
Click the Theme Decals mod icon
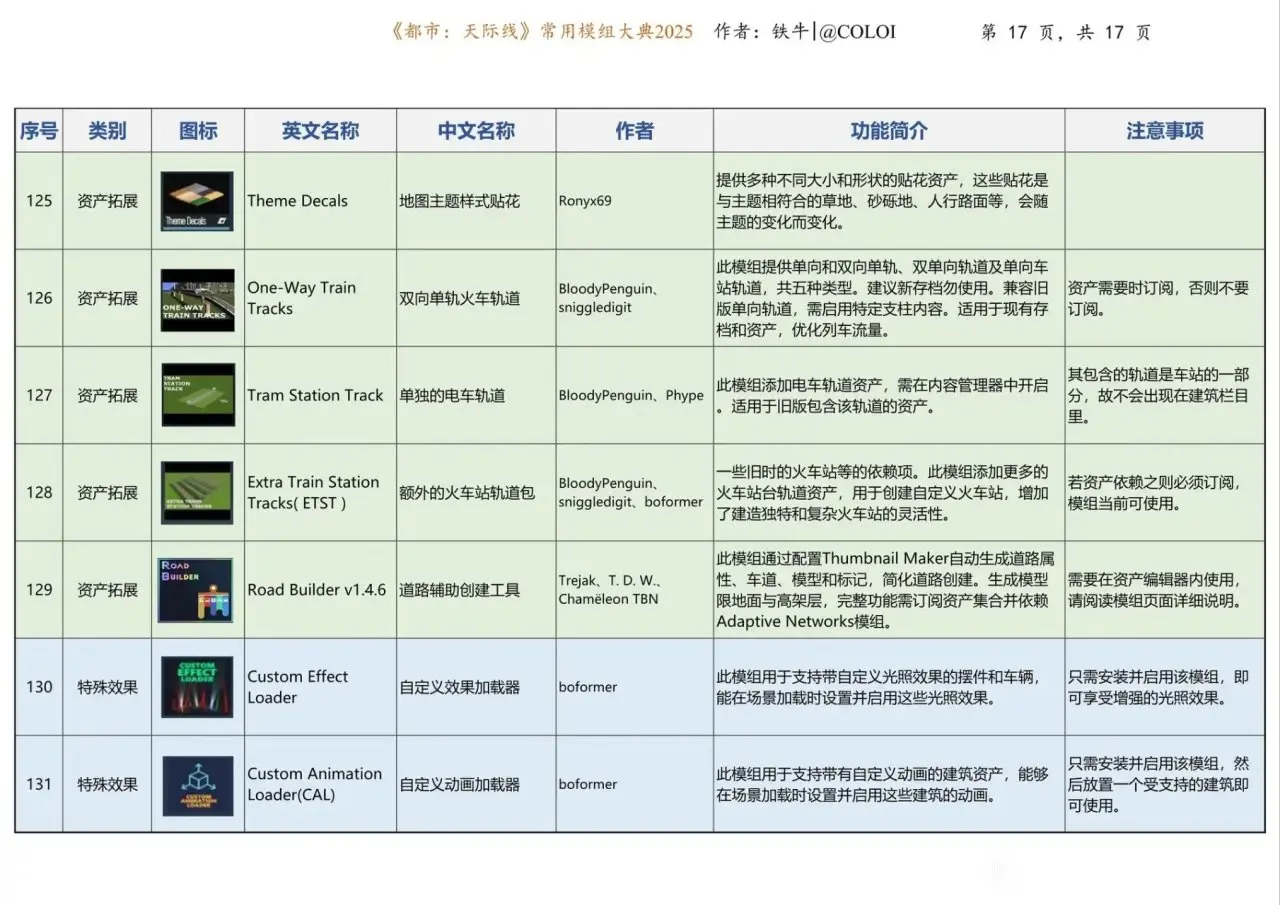197,202
